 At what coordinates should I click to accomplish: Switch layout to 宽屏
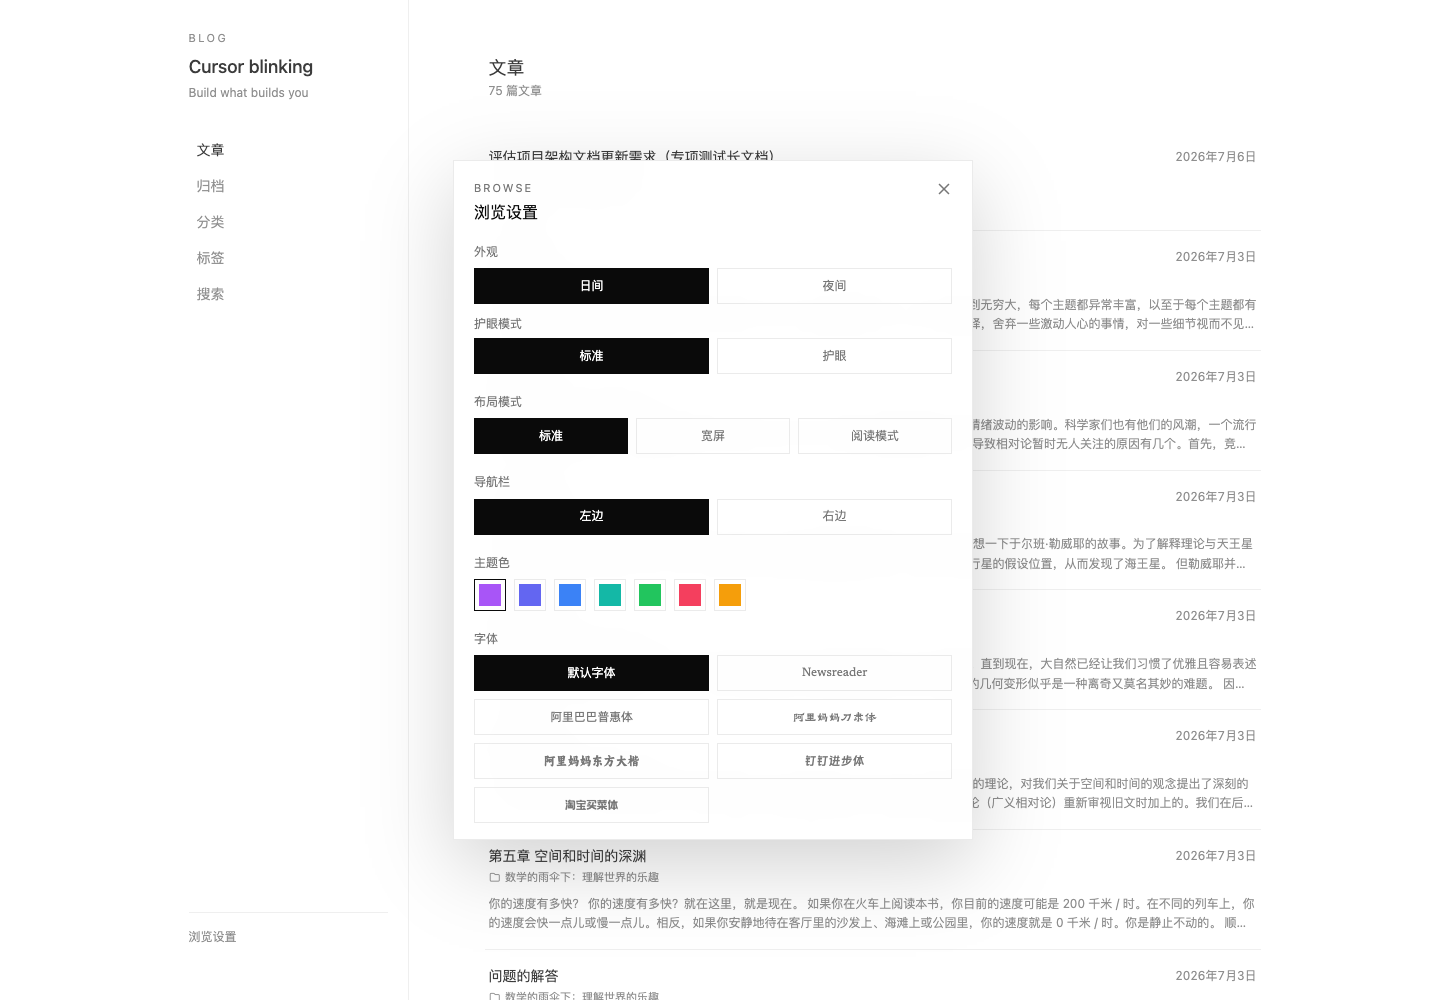coord(713,436)
